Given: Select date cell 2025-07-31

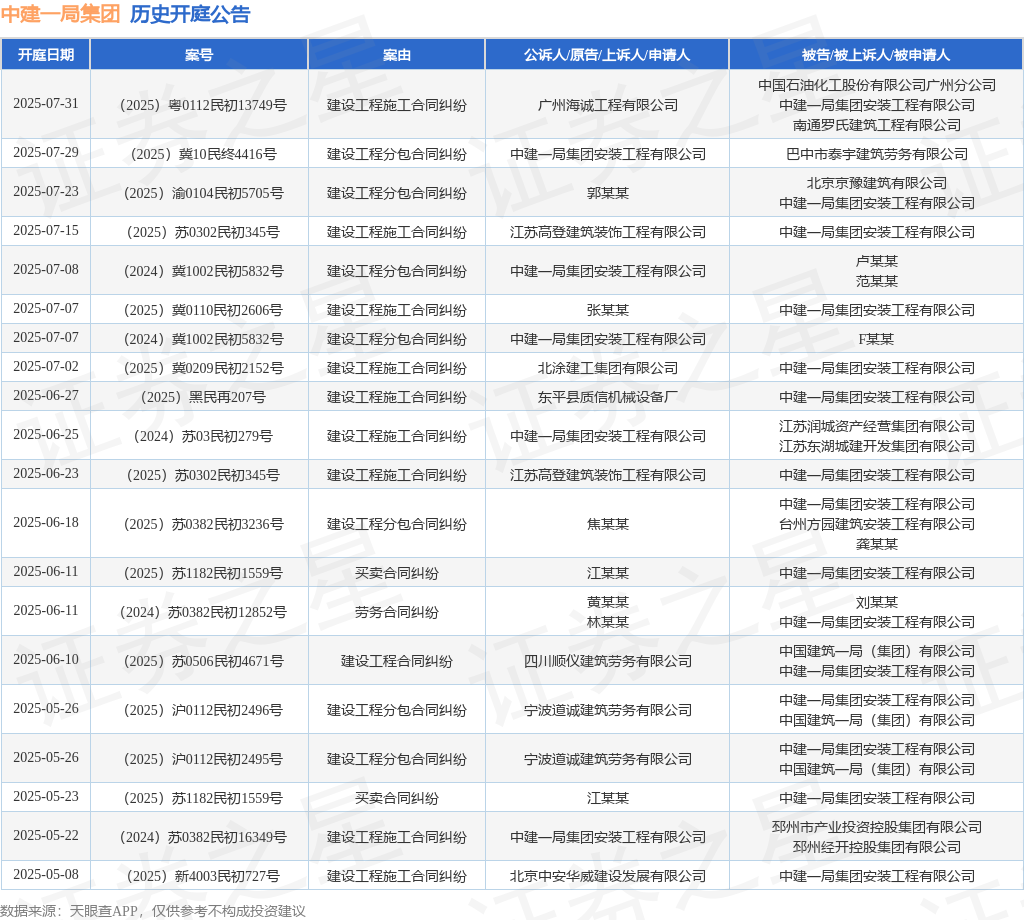Looking at the screenshot, I should click(x=46, y=104).
